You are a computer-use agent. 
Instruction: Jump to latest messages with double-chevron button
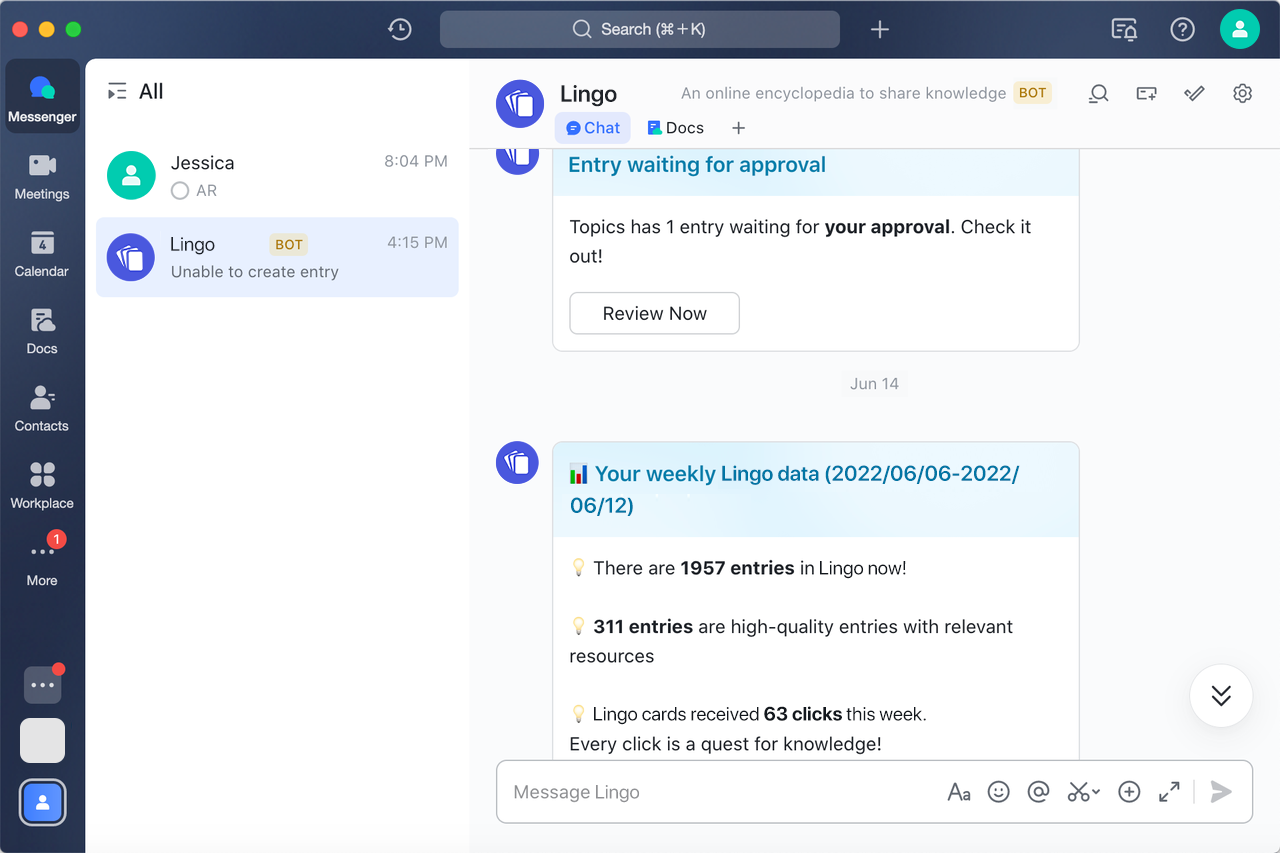pyautogui.click(x=1221, y=696)
